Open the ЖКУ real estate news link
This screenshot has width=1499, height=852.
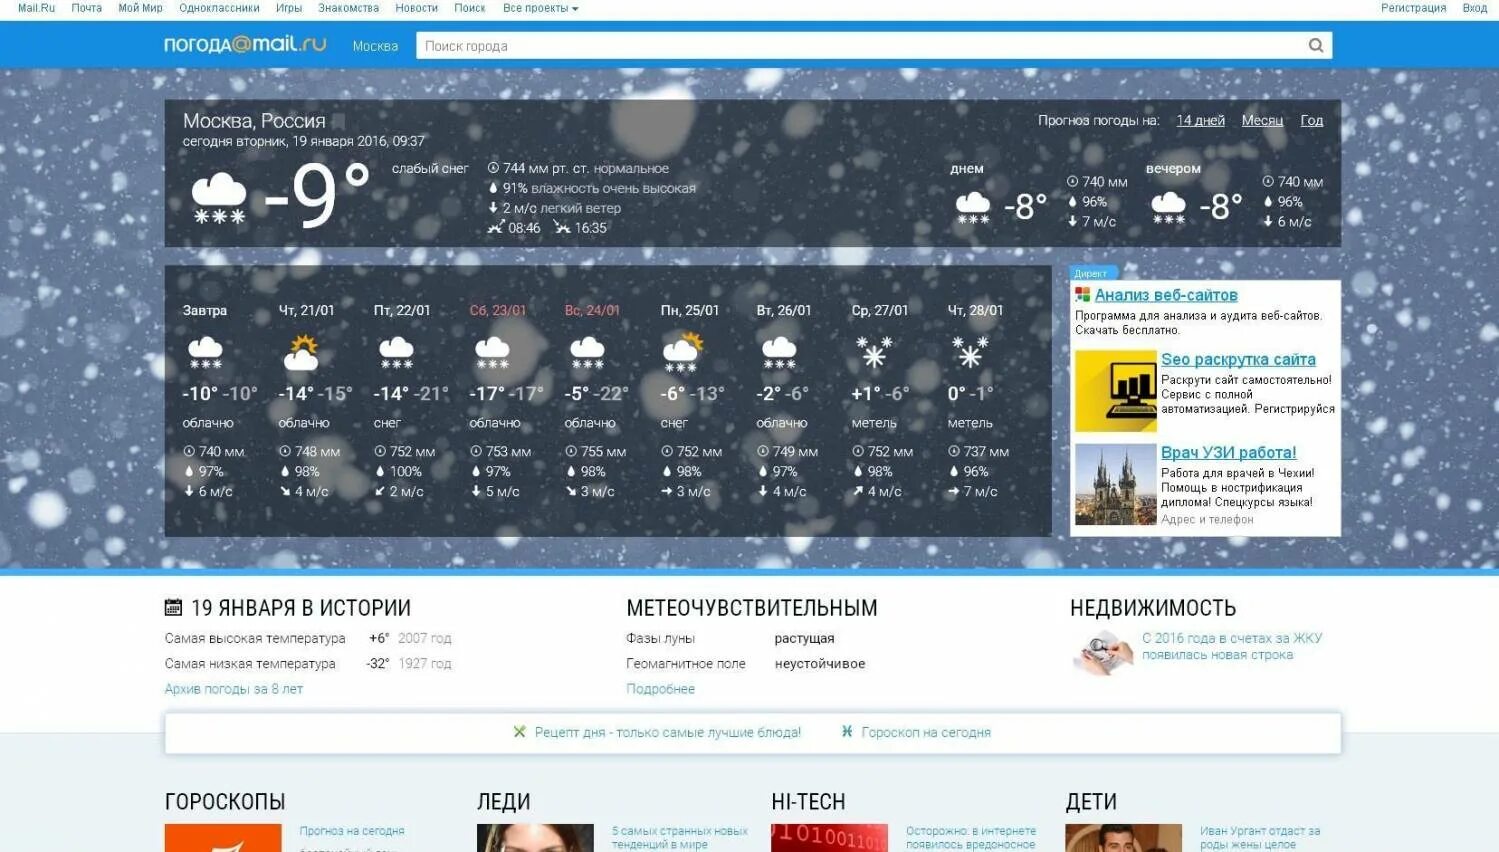click(x=1232, y=646)
